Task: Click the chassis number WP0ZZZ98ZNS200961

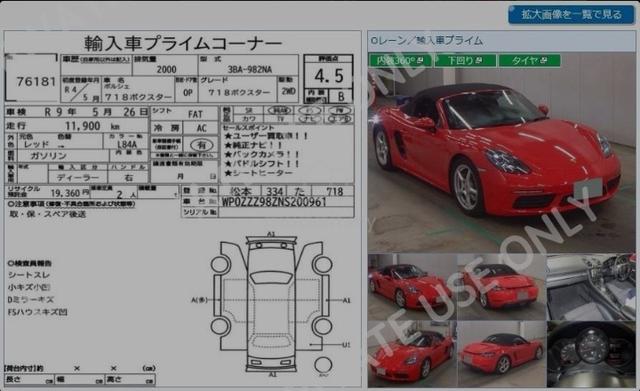Action: [x=274, y=202]
